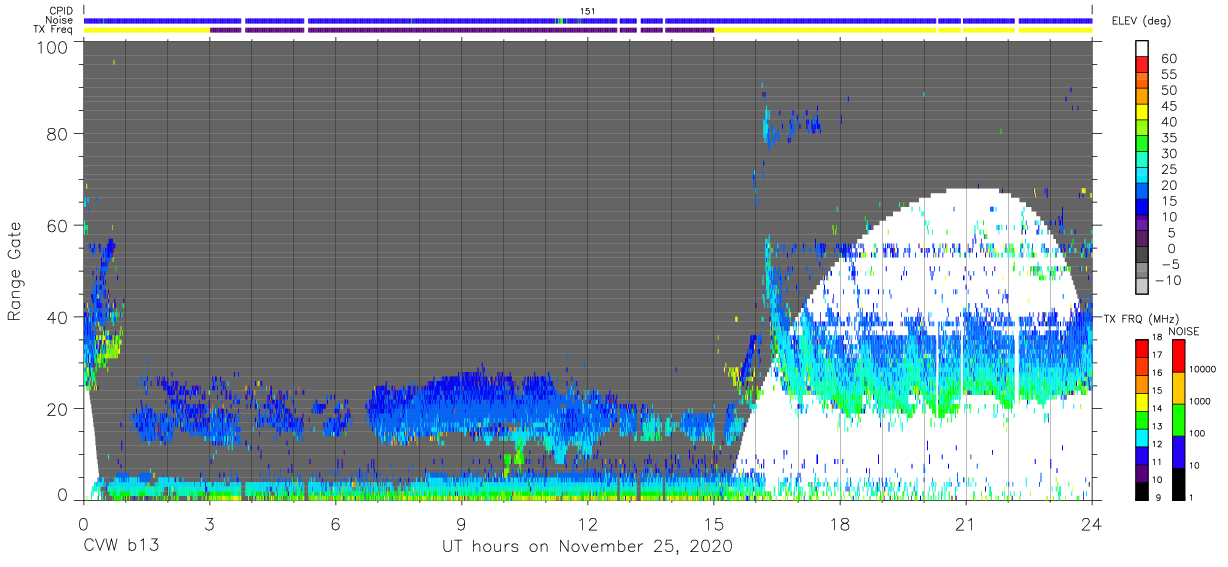The height and width of the screenshot is (567, 1228).
Task: Click the NOISE legend label
Action: tap(1181, 331)
